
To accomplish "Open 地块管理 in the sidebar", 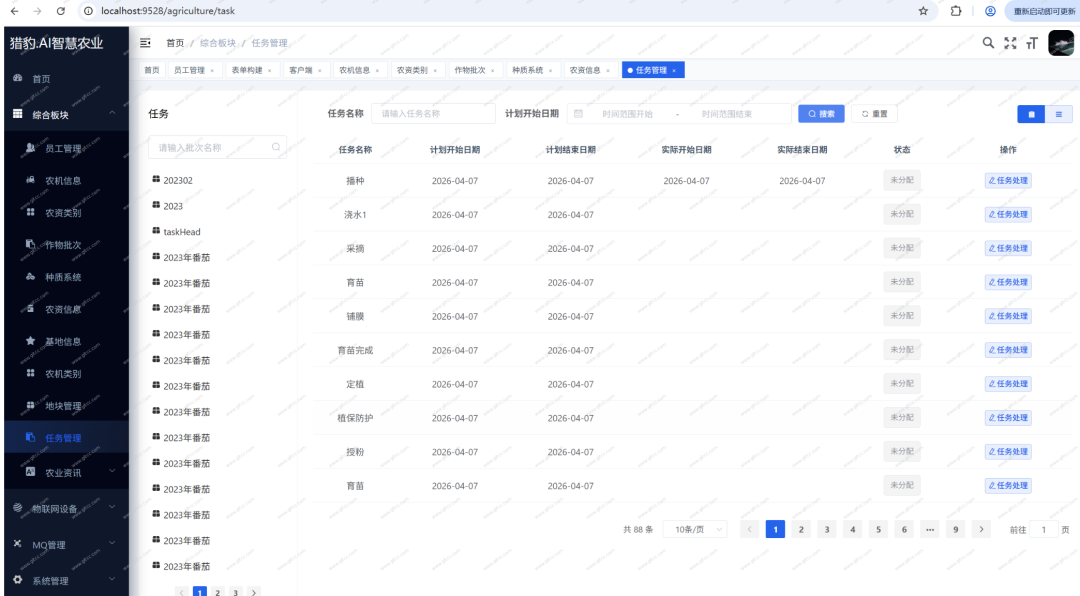I will point(66,406).
